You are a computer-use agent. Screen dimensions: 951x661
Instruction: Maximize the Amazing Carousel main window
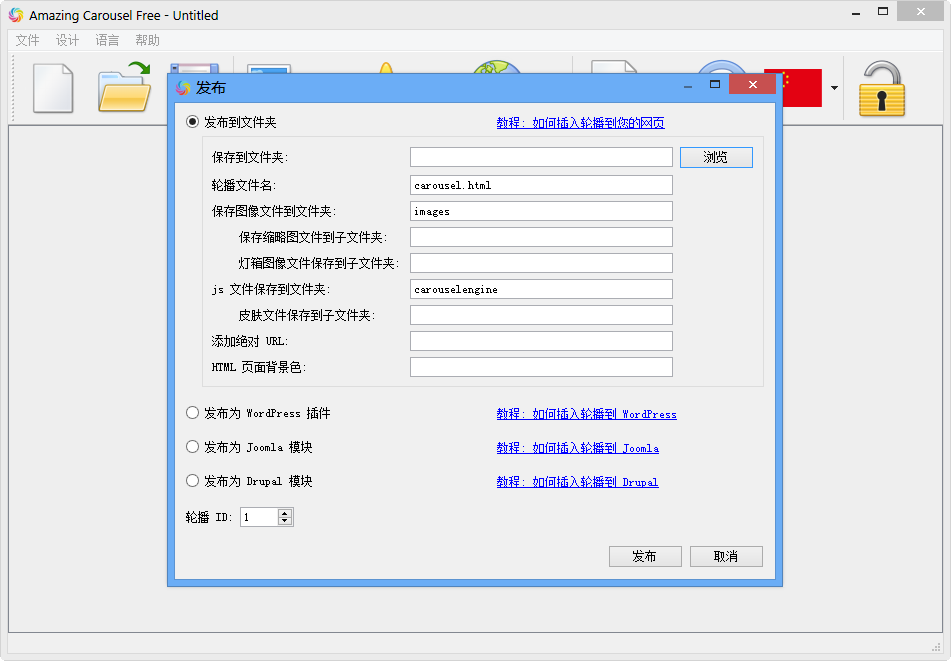click(x=883, y=12)
